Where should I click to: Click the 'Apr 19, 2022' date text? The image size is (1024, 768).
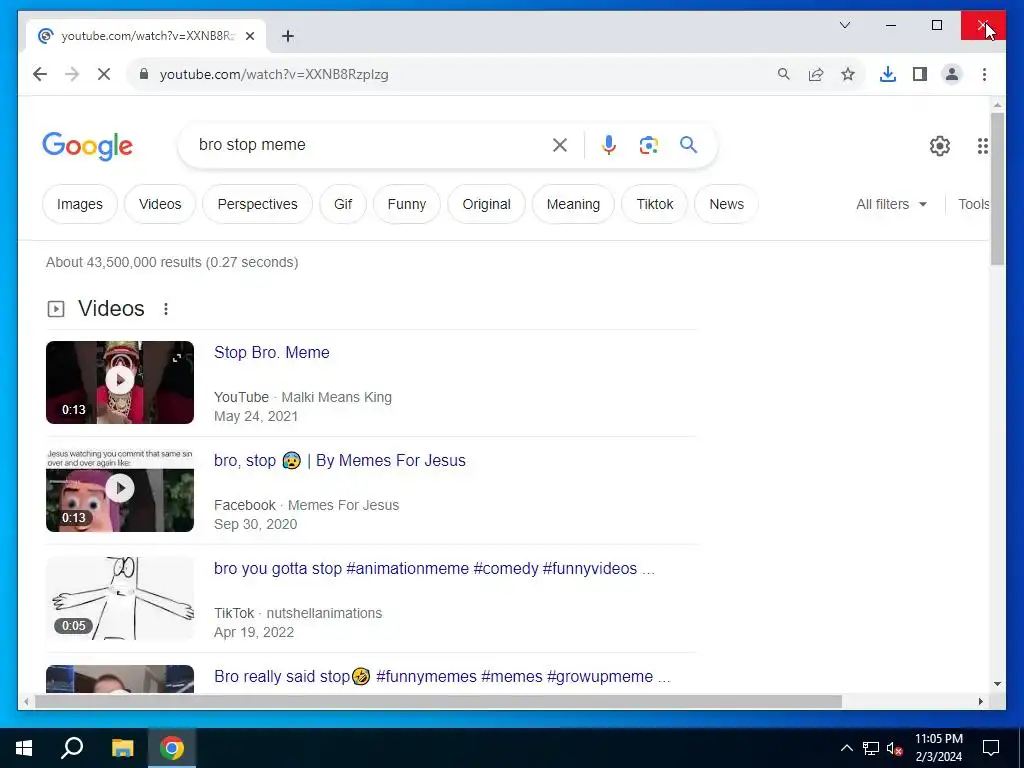point(254,632)
